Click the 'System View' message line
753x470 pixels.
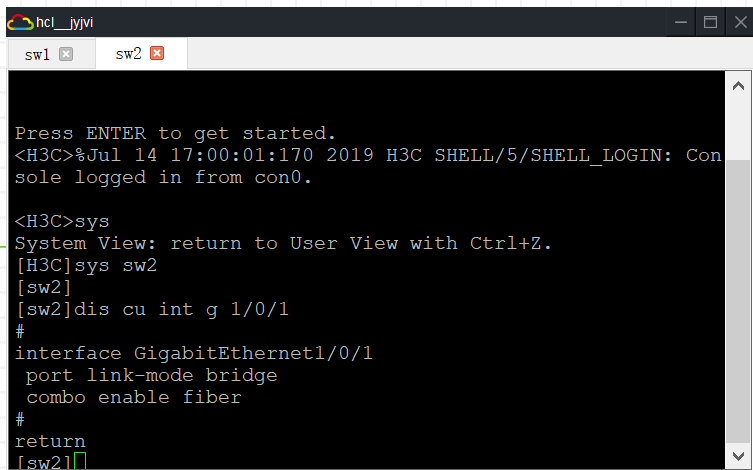[x=283, y=243]
